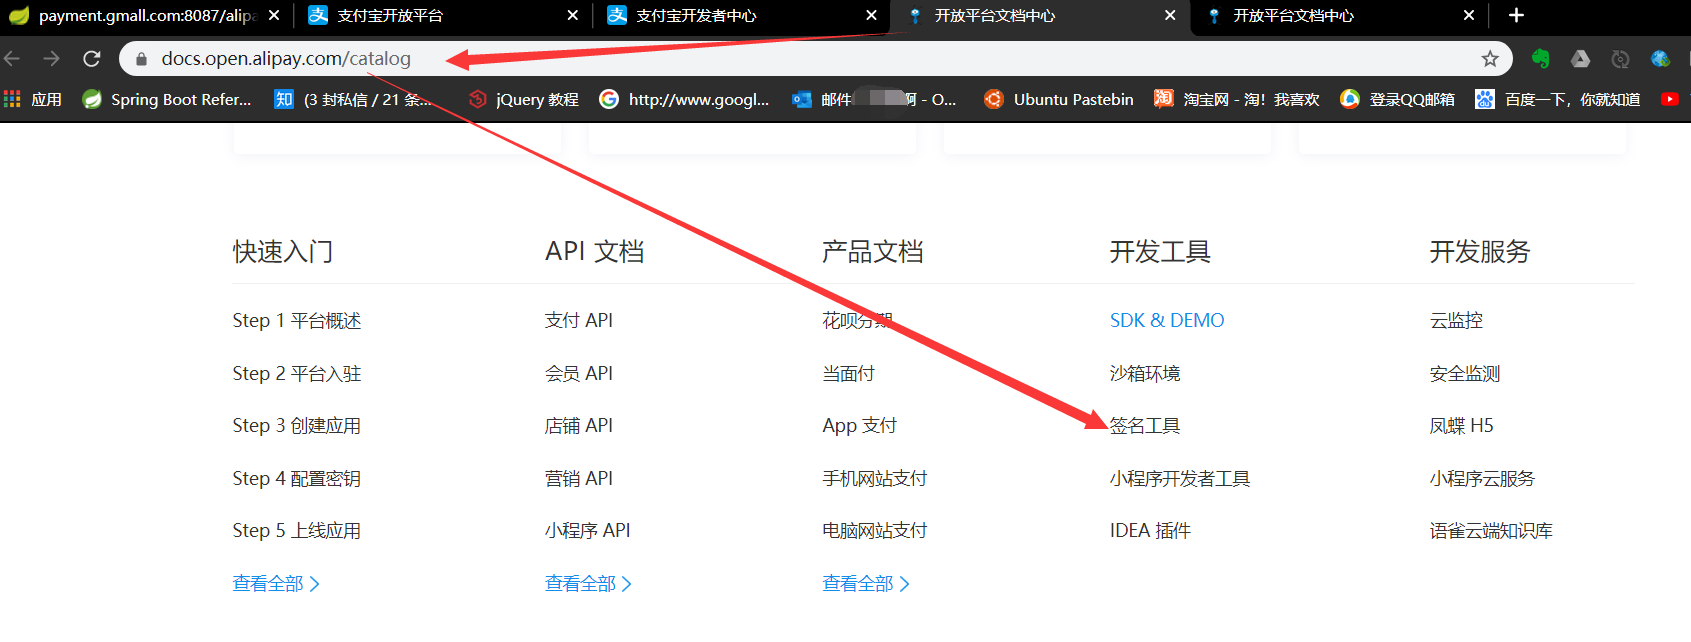The height and width of the screenshot is (642, 1691).
Task: Open the 安全监测 service link
Action: [1465, 374]
